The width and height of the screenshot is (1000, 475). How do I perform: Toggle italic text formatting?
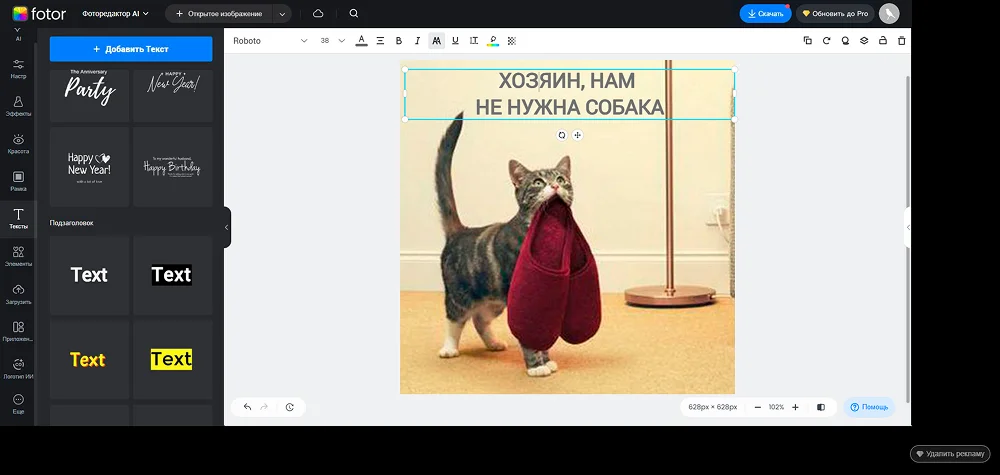pos(417,41)
